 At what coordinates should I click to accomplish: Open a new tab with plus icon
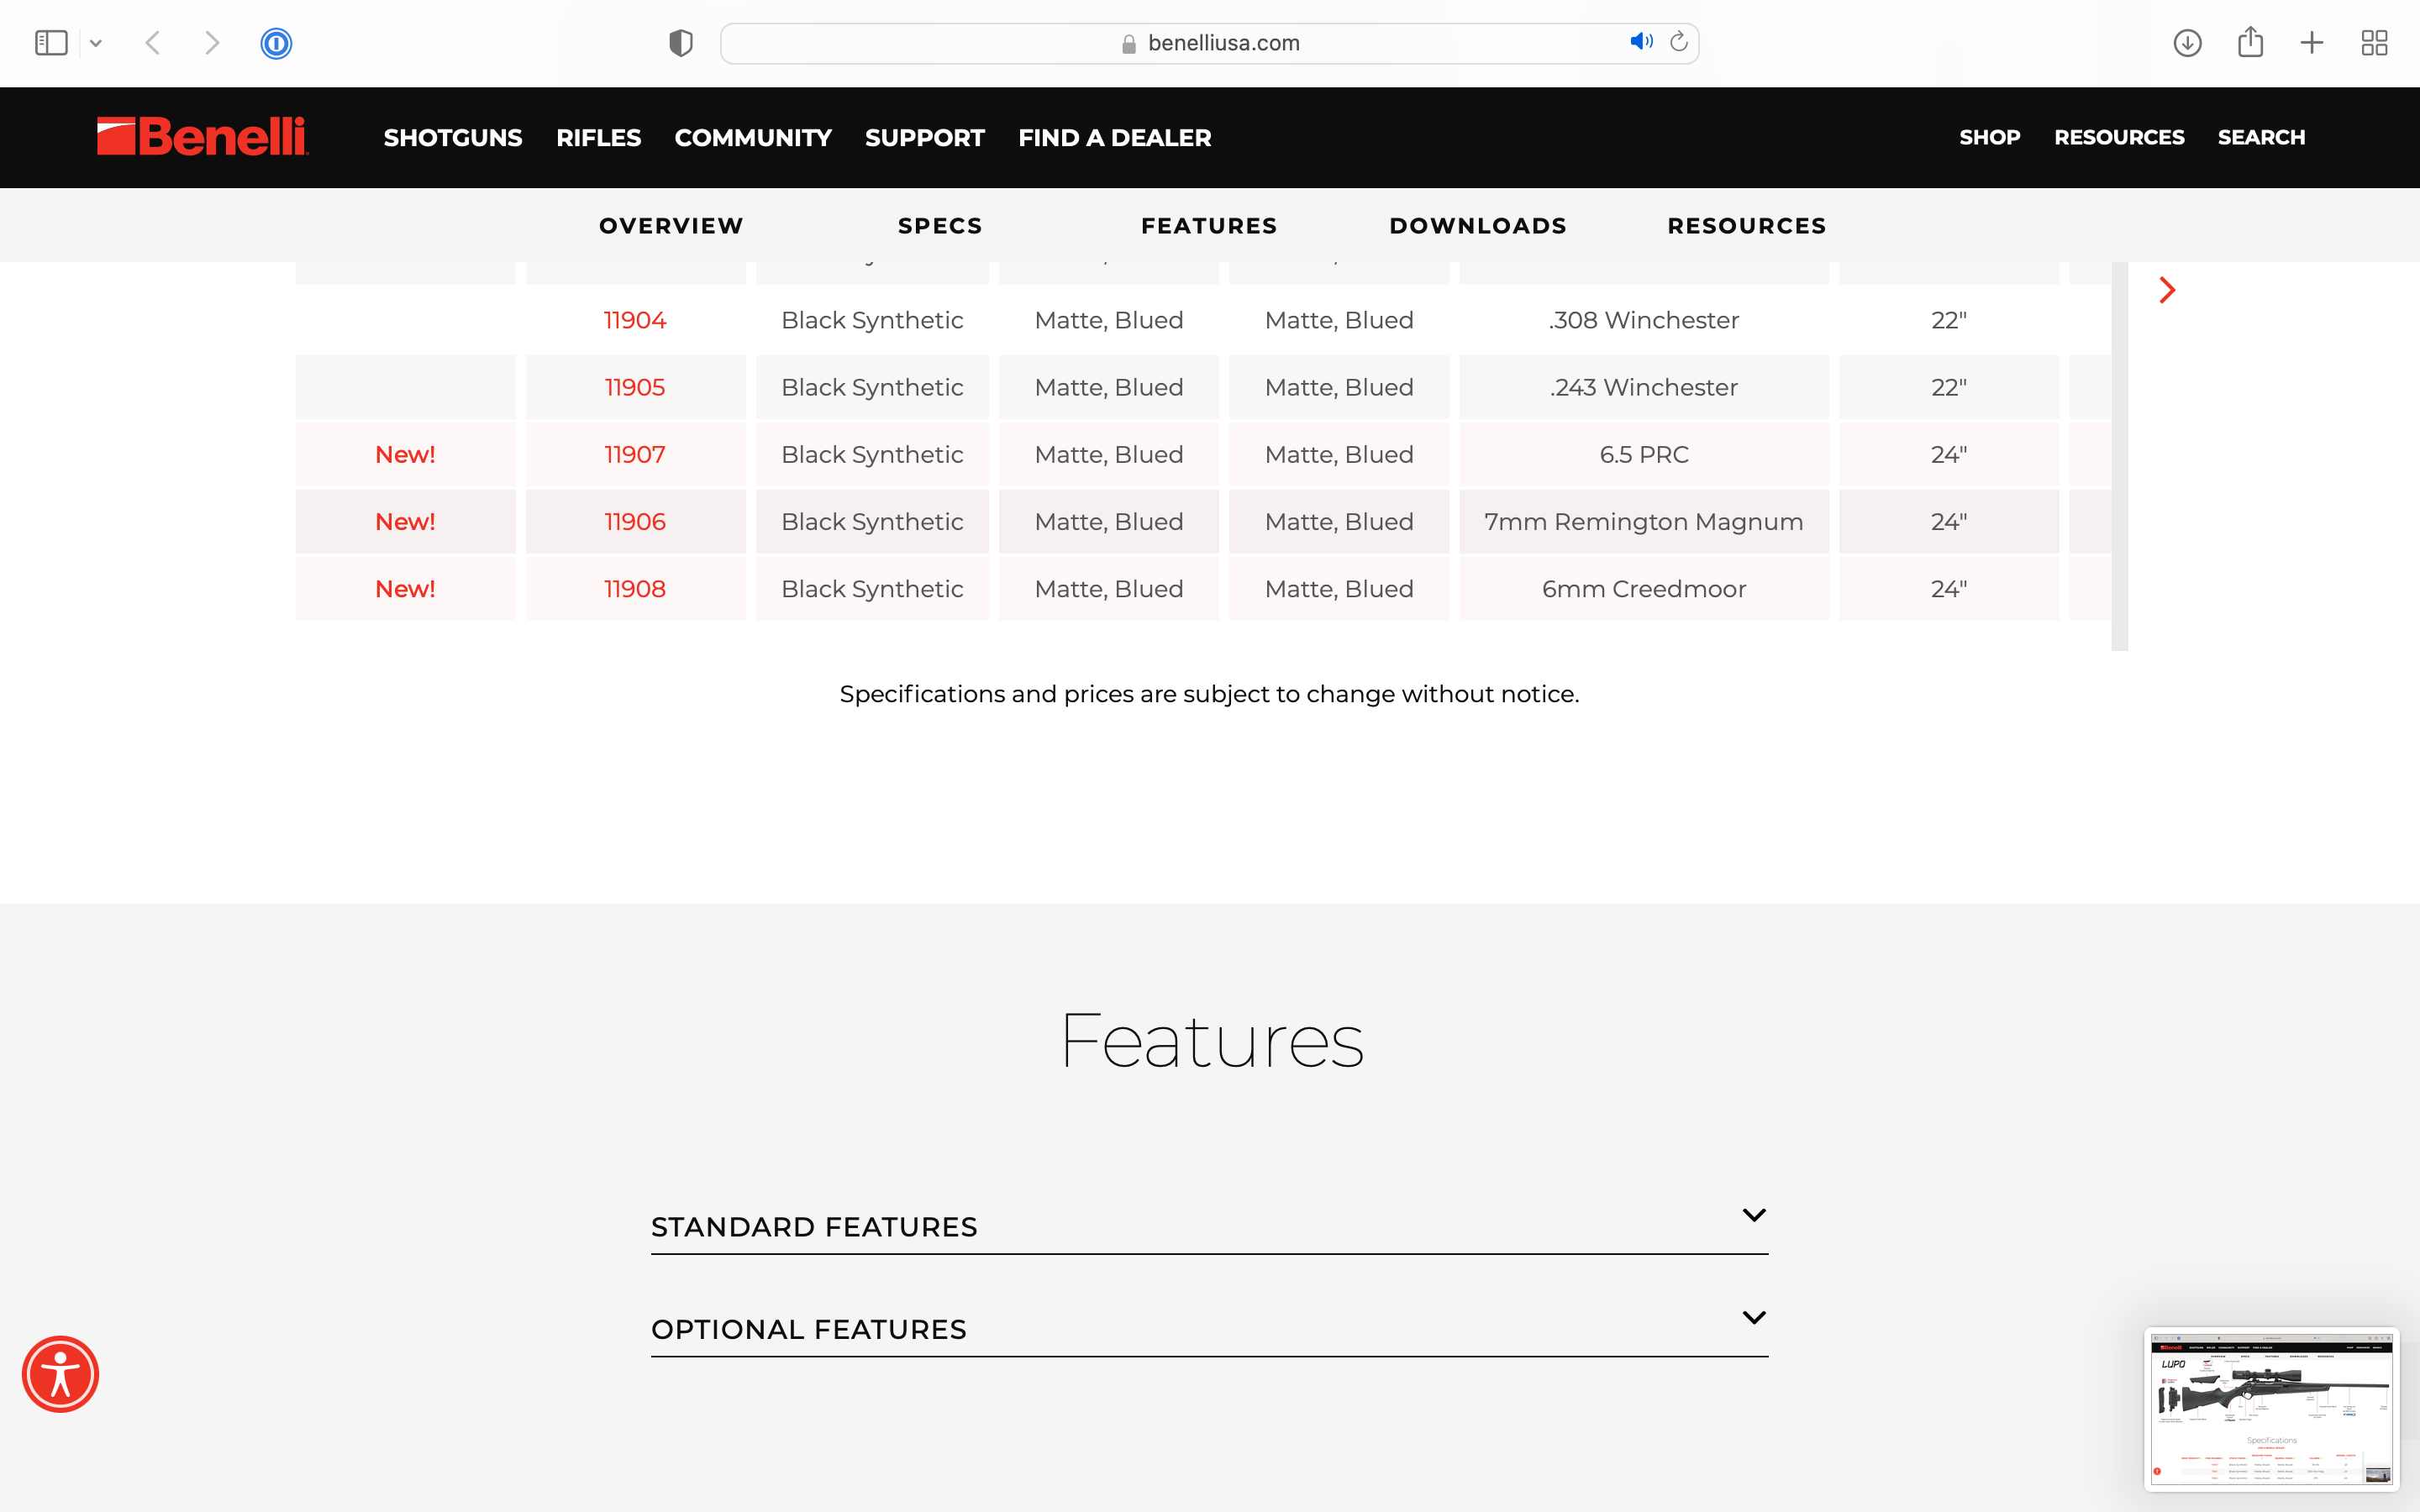point(2312,43)
